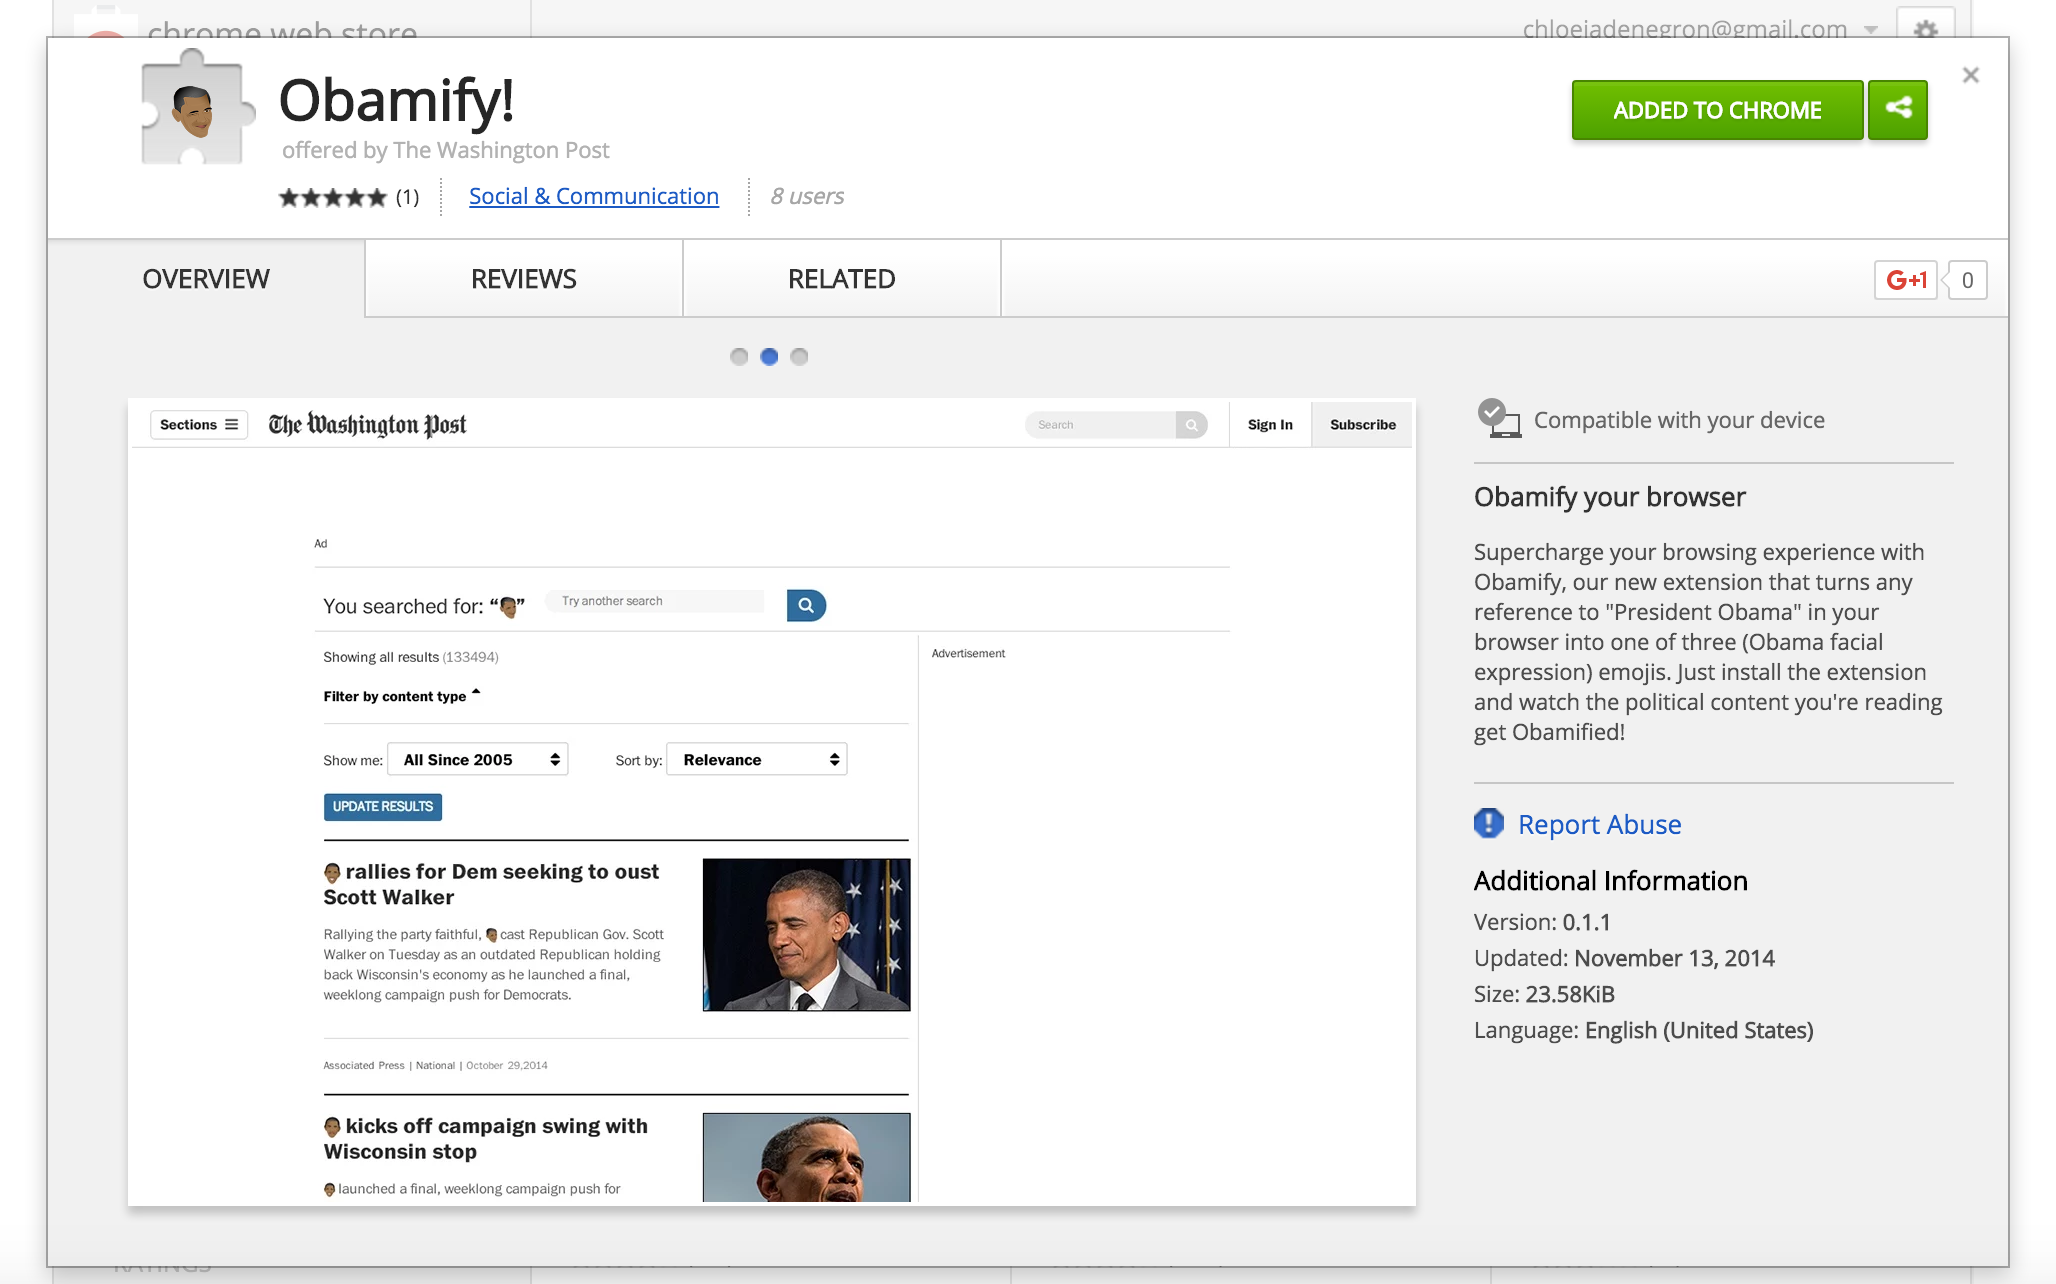Click the five-star rating
Screen dimensions: 2056x1284
[x=332, y=197]
